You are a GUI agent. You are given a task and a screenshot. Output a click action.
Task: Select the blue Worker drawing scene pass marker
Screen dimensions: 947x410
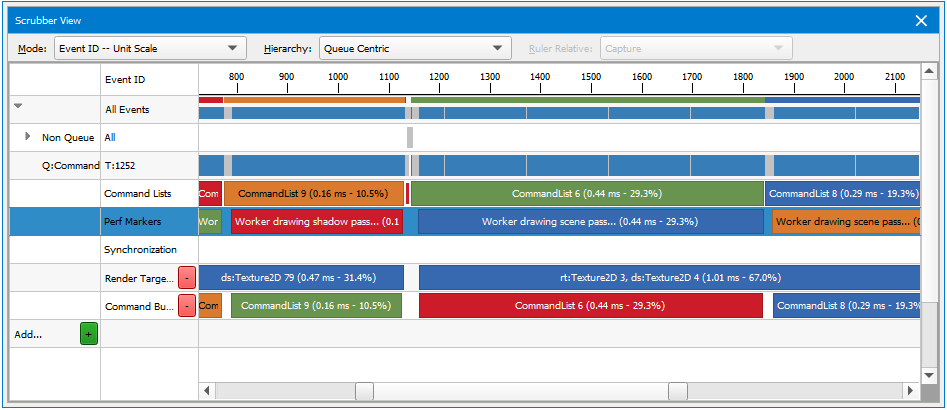[589, 222]
